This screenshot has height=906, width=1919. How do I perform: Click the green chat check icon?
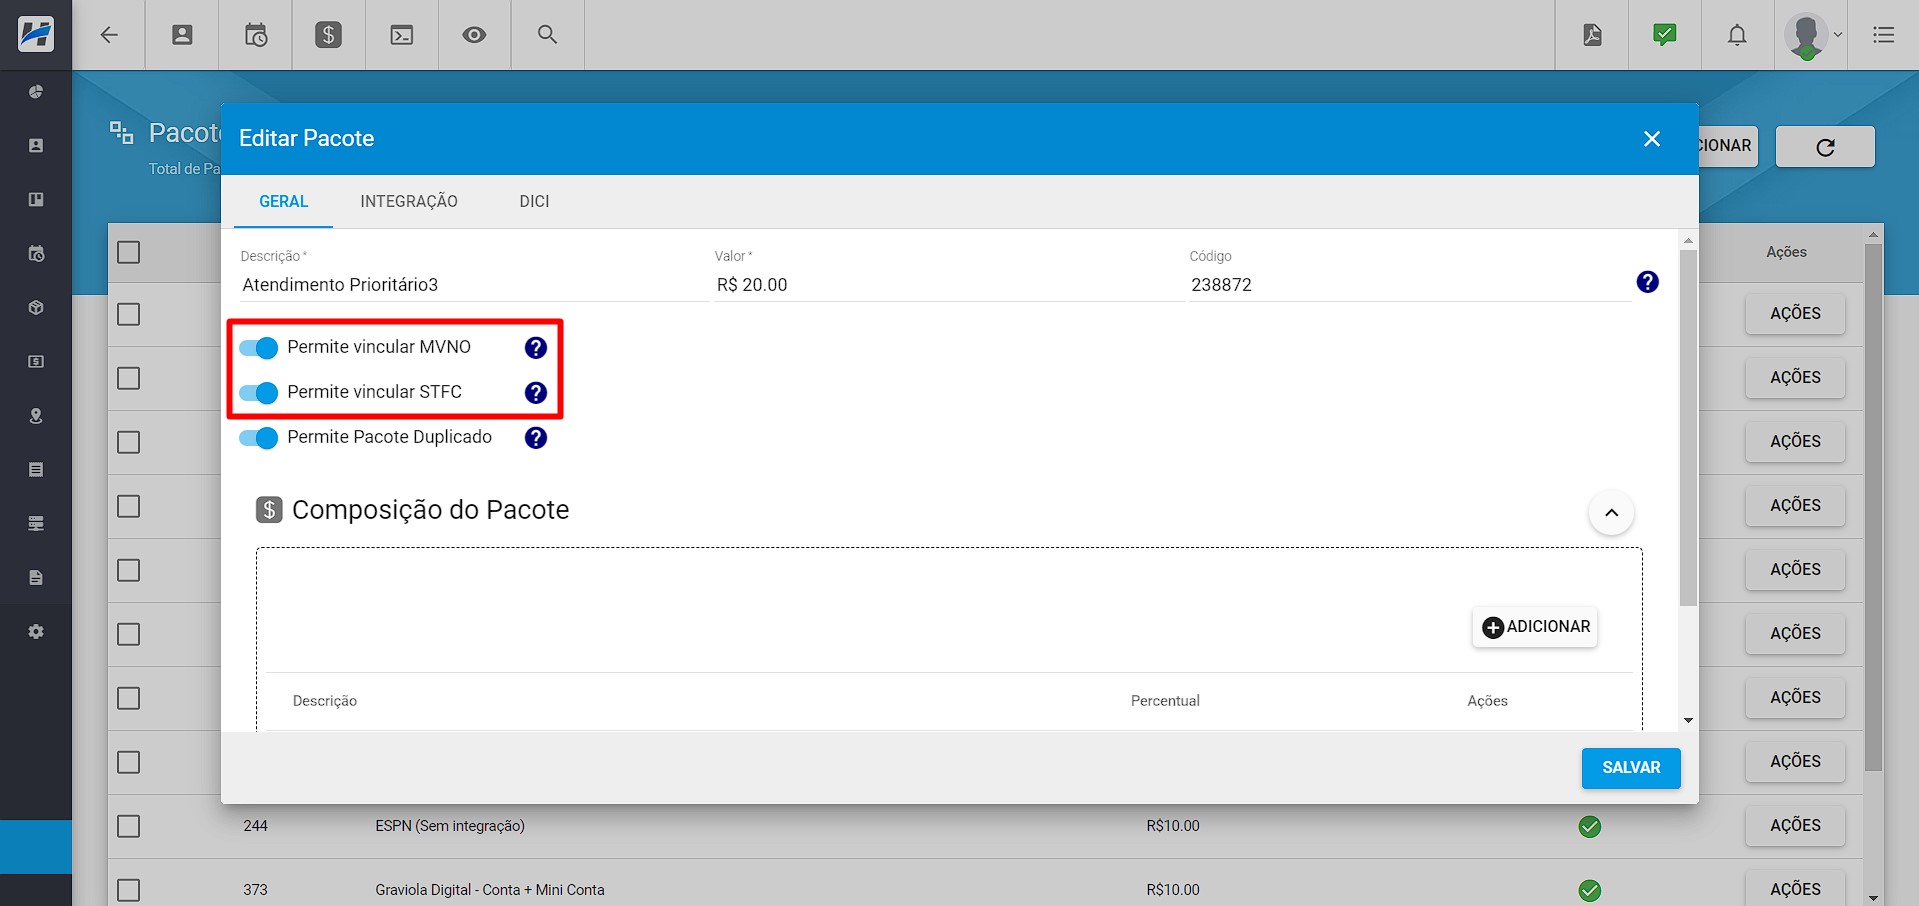tap(1665, 35)
